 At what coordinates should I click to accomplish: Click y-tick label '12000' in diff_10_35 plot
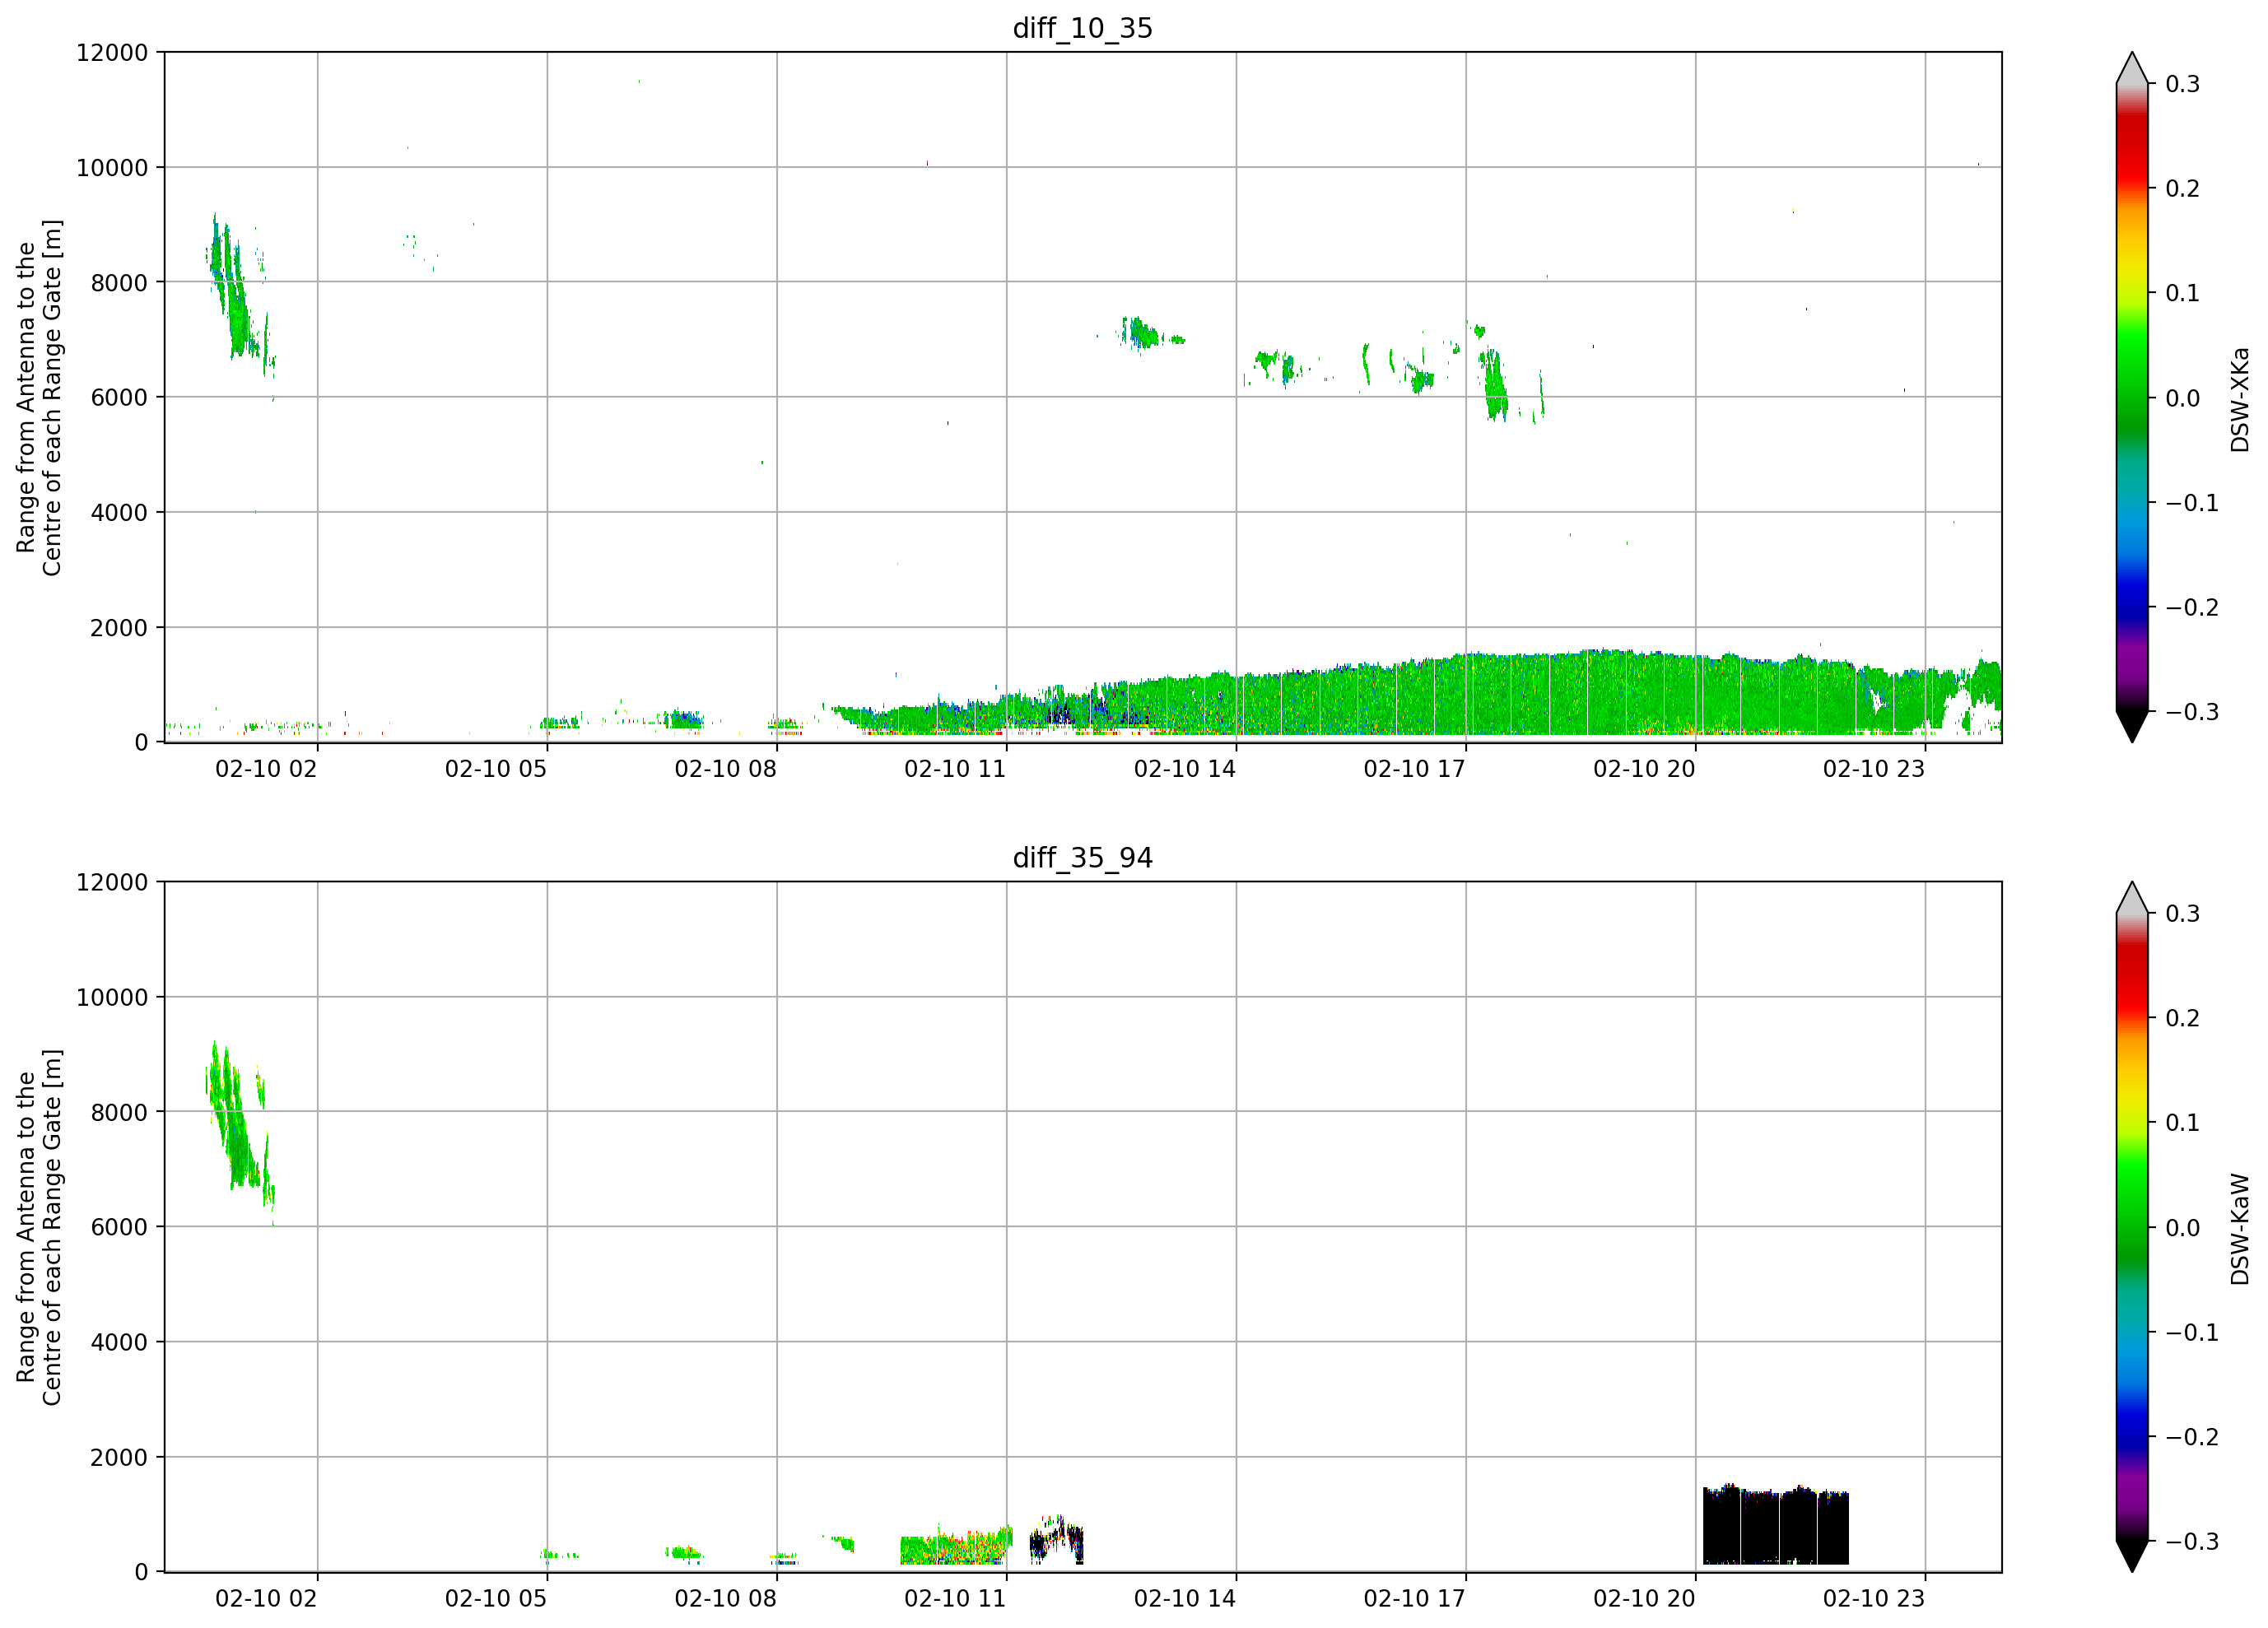(112, 53)
